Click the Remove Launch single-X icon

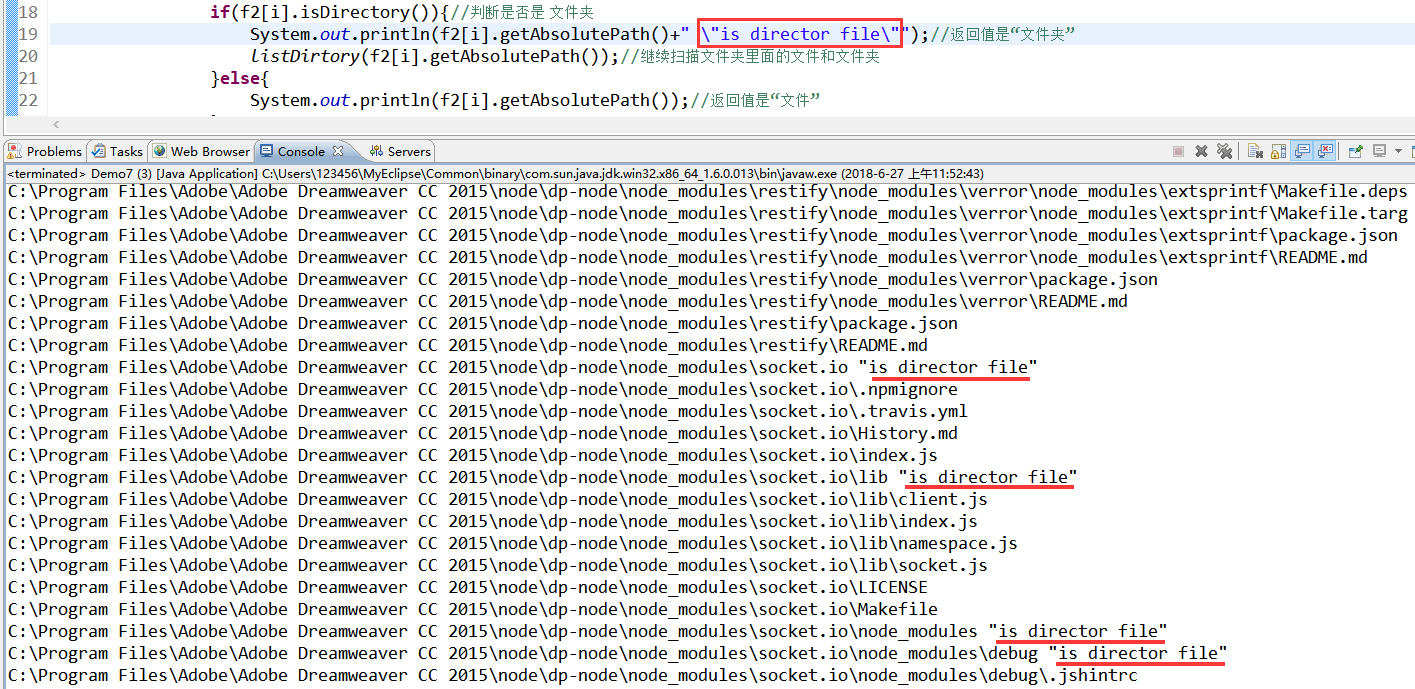pos(1201,151)
